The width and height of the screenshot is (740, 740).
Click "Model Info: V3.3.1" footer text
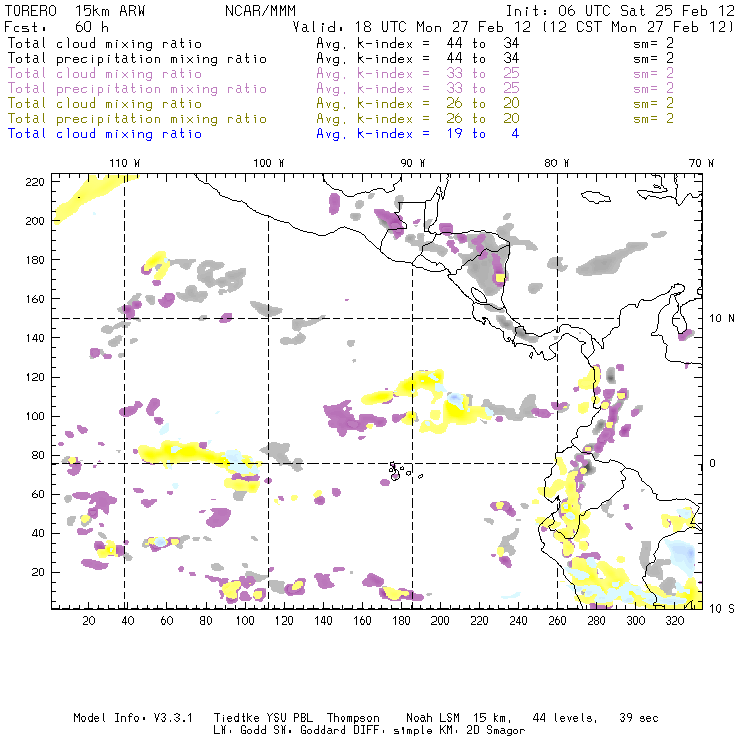[133, 718]
